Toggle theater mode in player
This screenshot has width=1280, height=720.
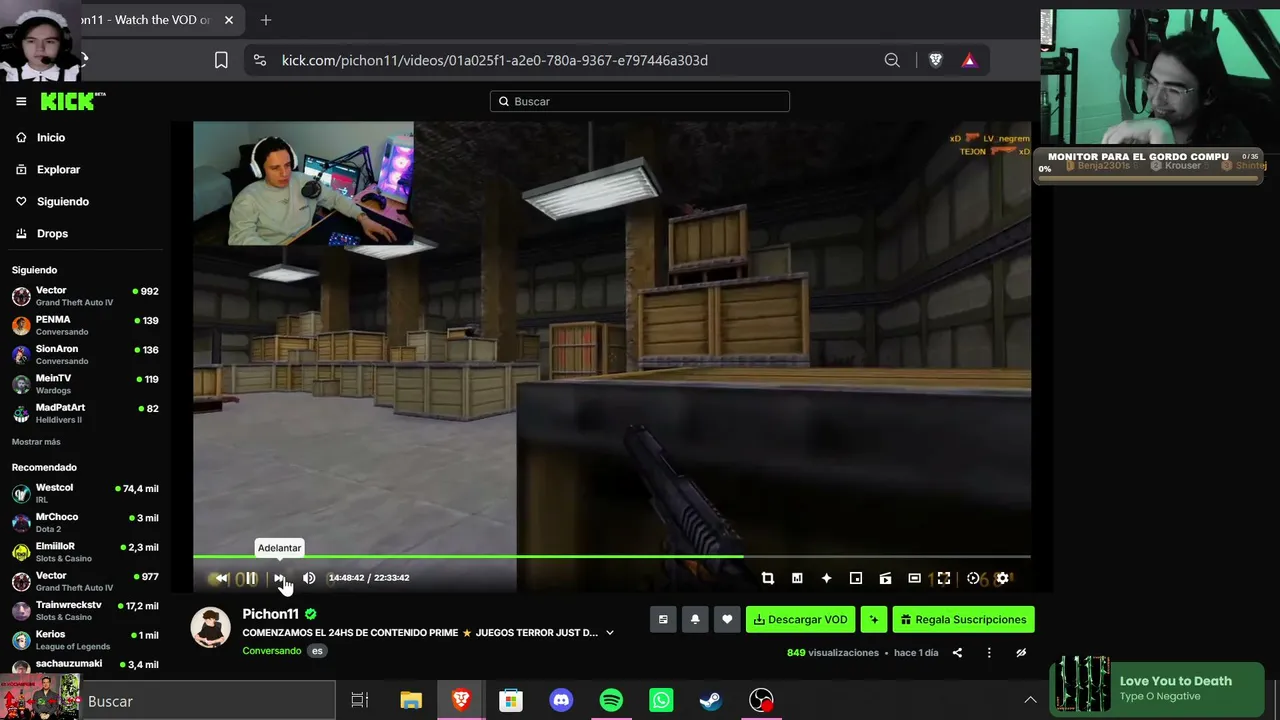pyautogui.click(x=914, y=578)
